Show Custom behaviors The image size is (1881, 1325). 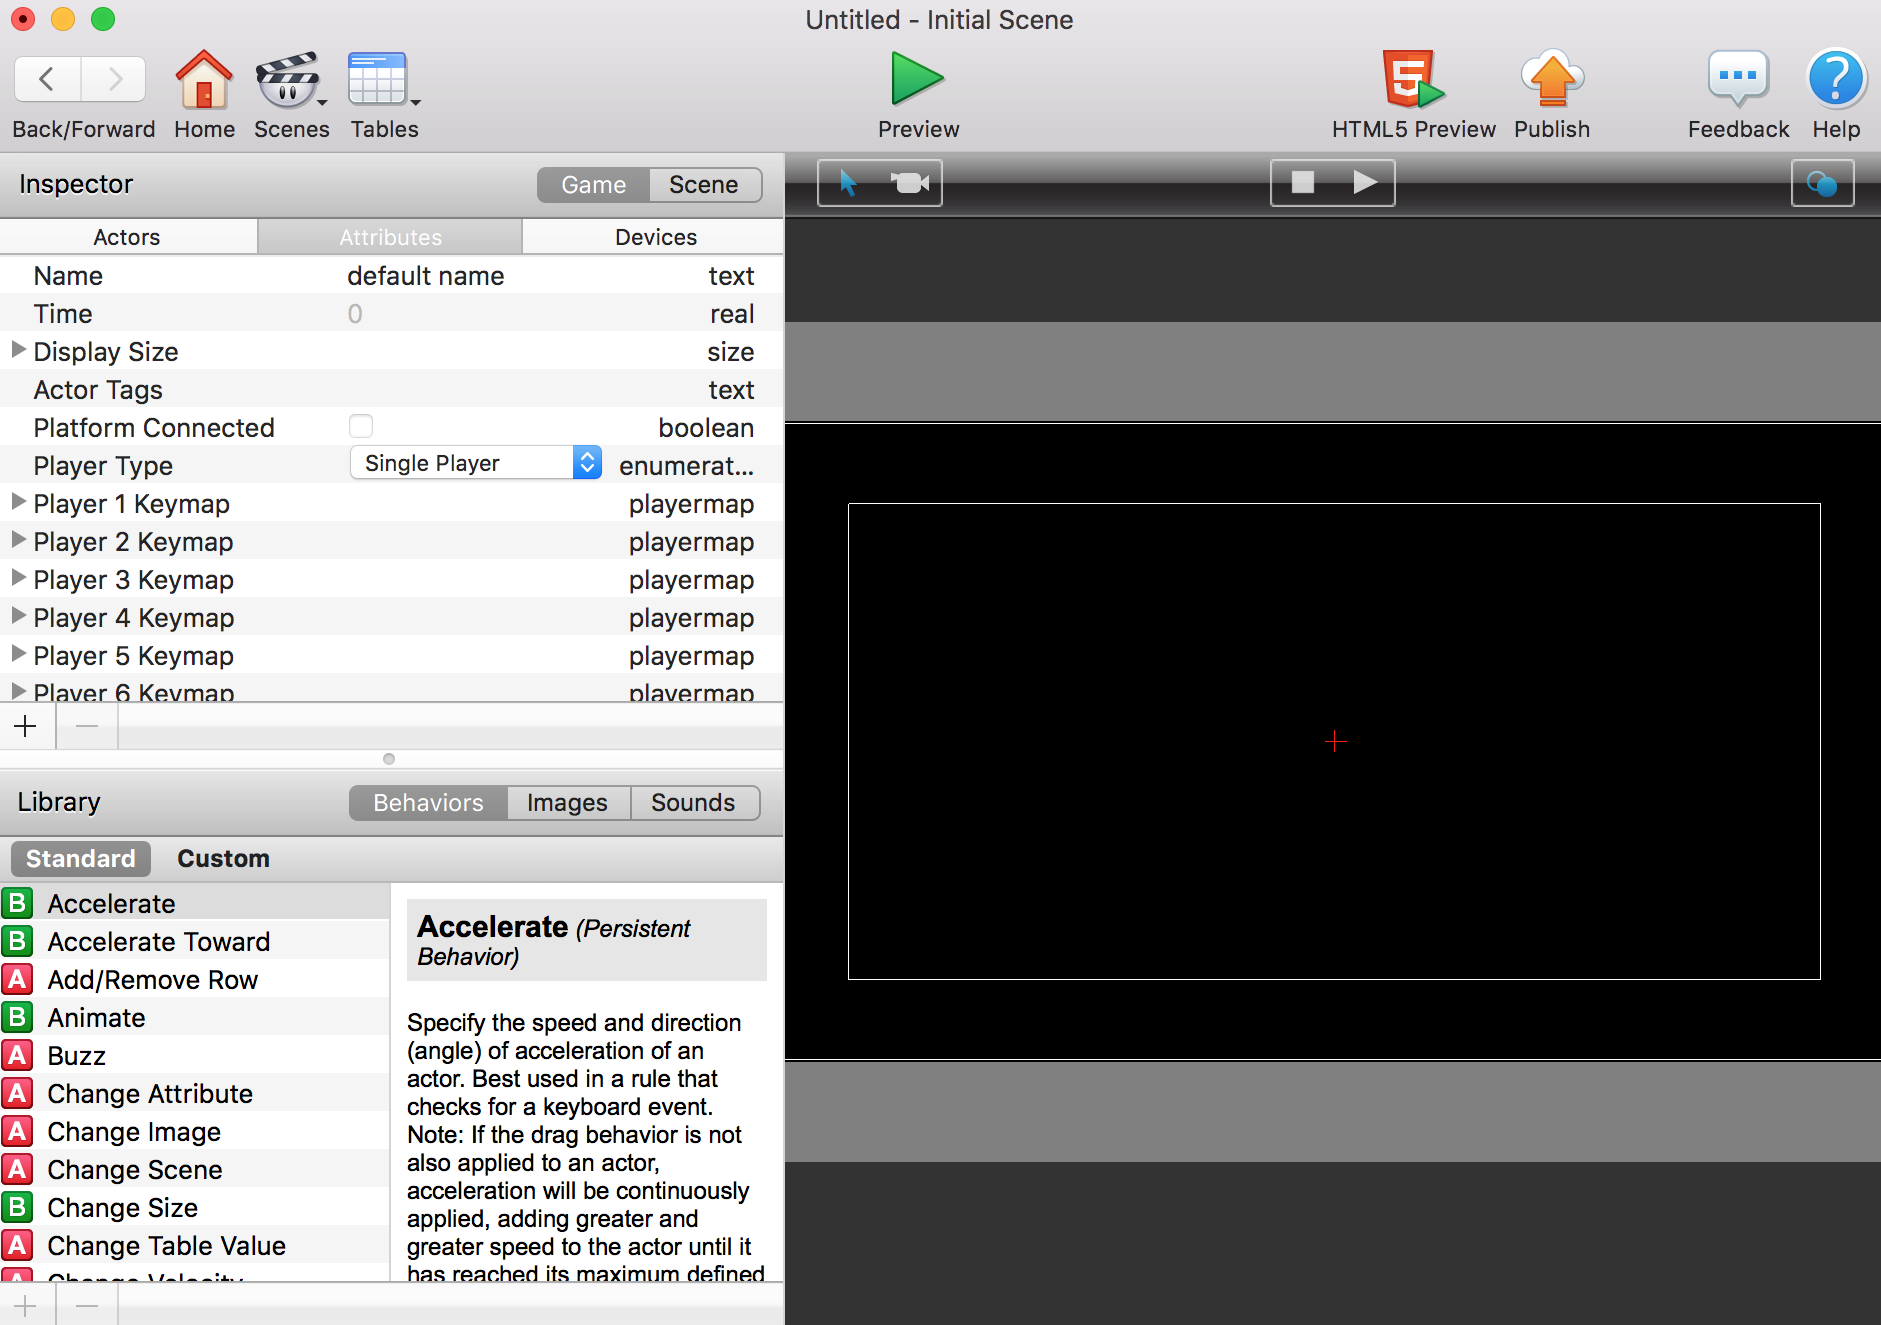point(223,859)
